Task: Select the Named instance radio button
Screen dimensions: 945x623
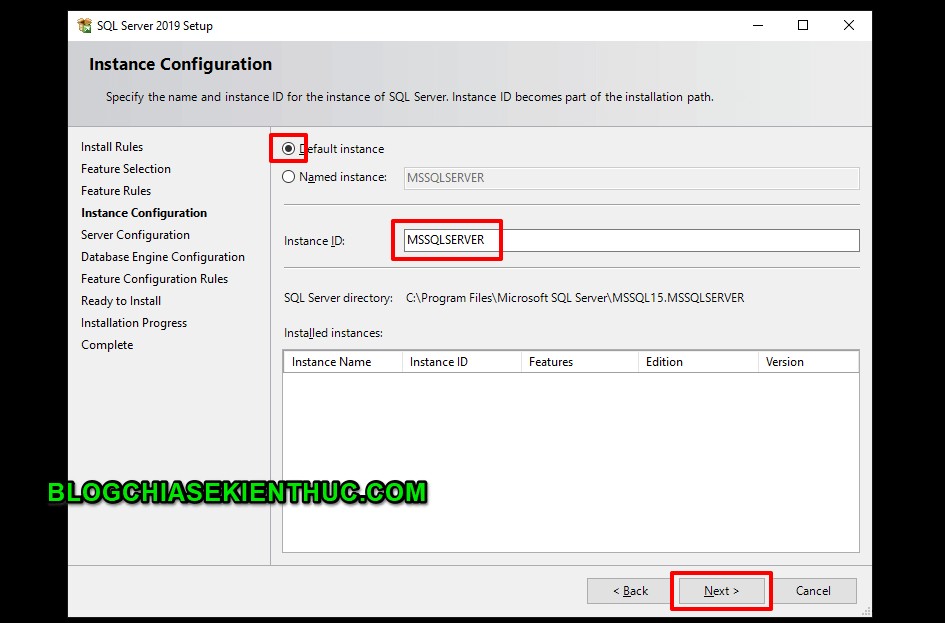Action: click(288, 177)
